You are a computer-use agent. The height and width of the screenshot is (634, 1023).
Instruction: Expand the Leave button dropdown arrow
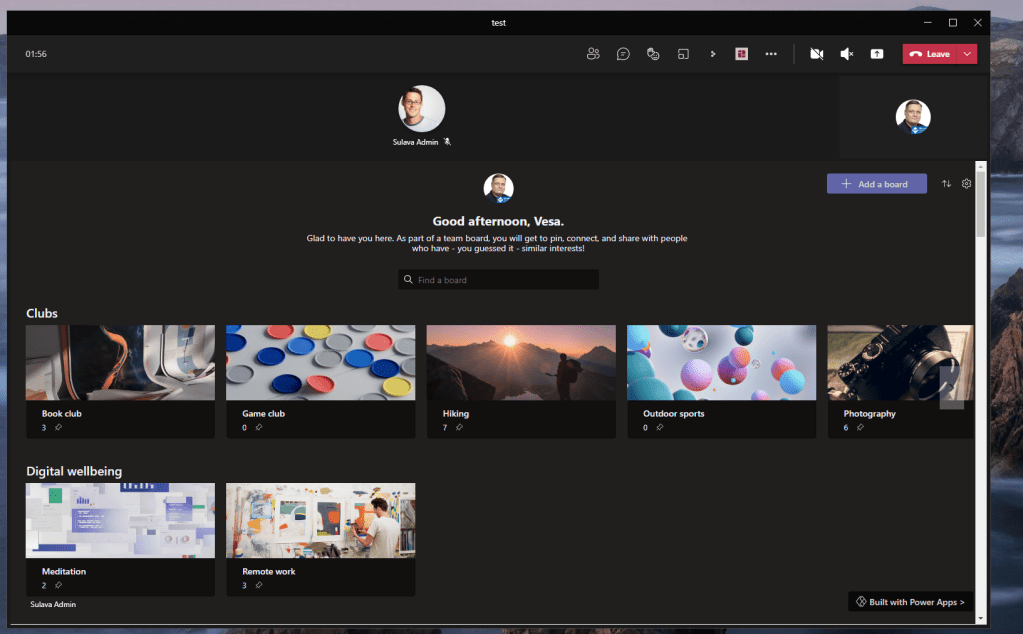click(x=967, y=54)
